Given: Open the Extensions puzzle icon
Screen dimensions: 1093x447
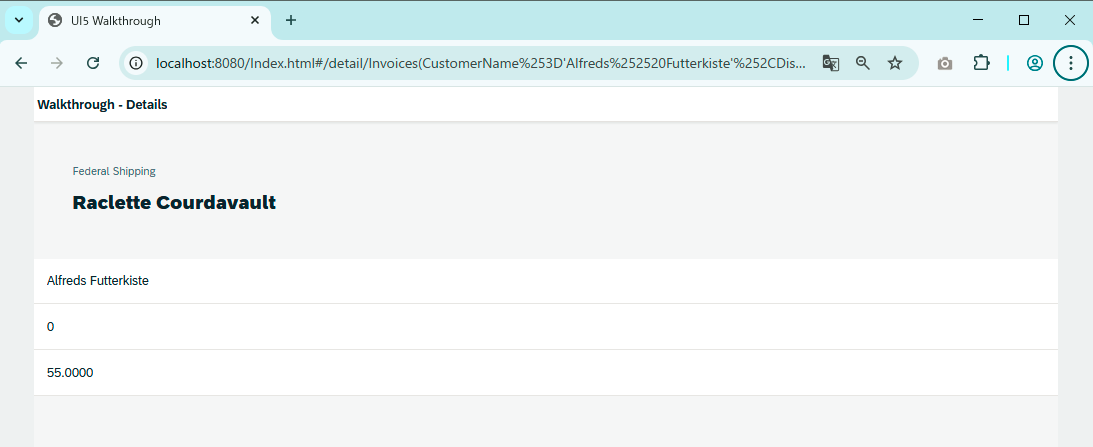Looking at the screenshot, I should pyautogui.click(x=981, y=63).
